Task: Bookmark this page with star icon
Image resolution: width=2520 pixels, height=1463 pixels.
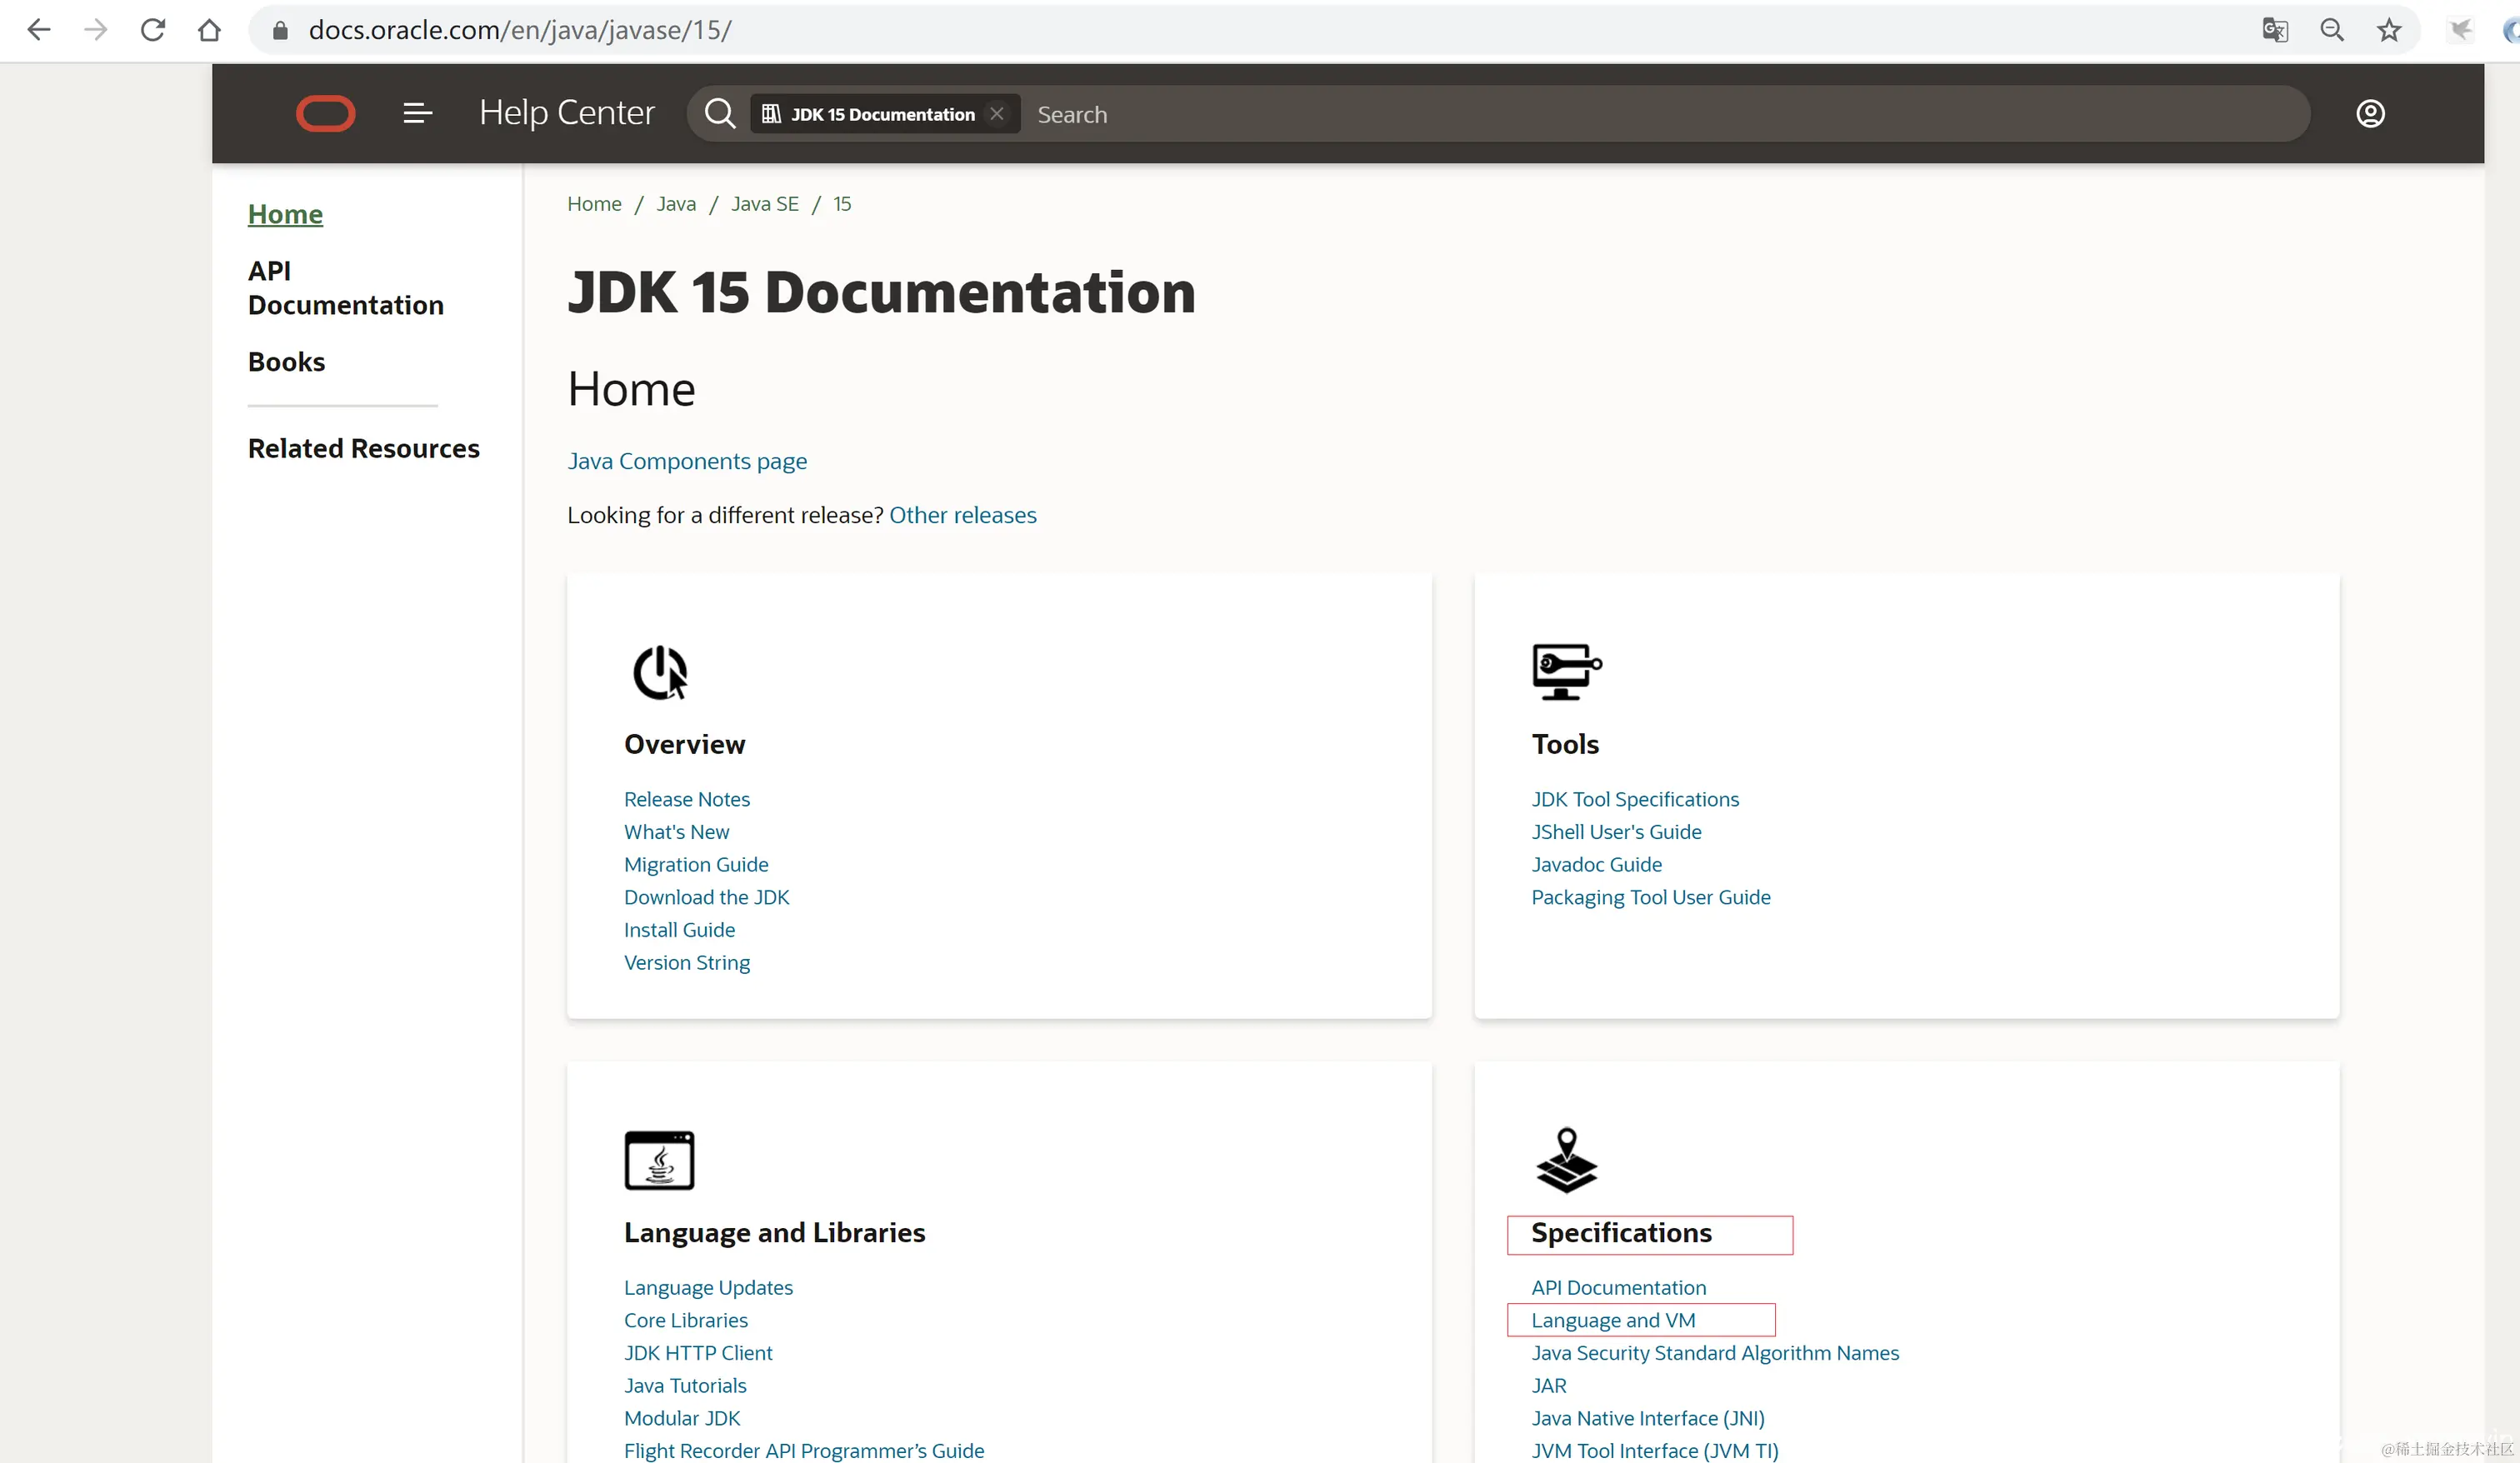Action: (x=2389, y=30)
